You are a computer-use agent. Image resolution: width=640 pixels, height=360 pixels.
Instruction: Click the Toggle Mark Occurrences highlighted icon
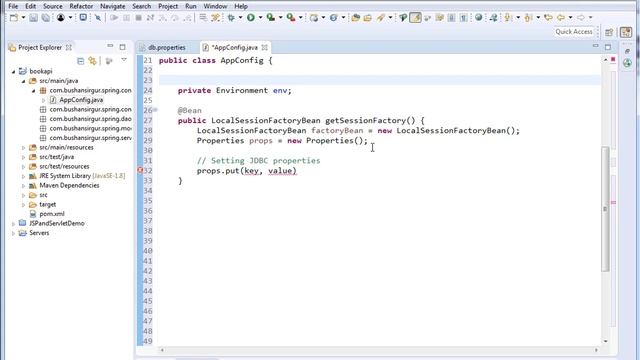(416, 18)
